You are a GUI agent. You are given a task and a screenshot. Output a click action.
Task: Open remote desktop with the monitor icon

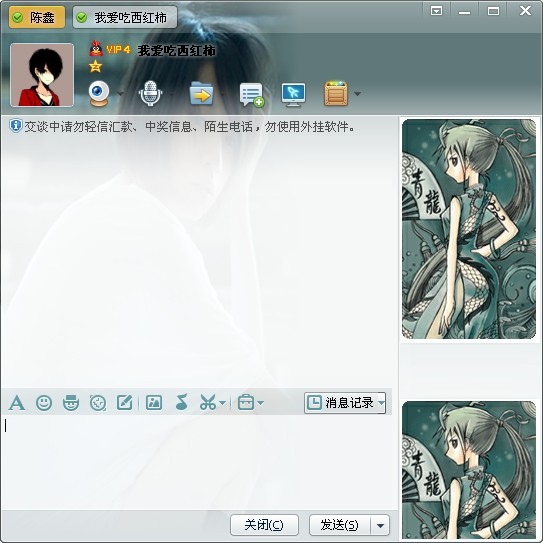point(293,94)
